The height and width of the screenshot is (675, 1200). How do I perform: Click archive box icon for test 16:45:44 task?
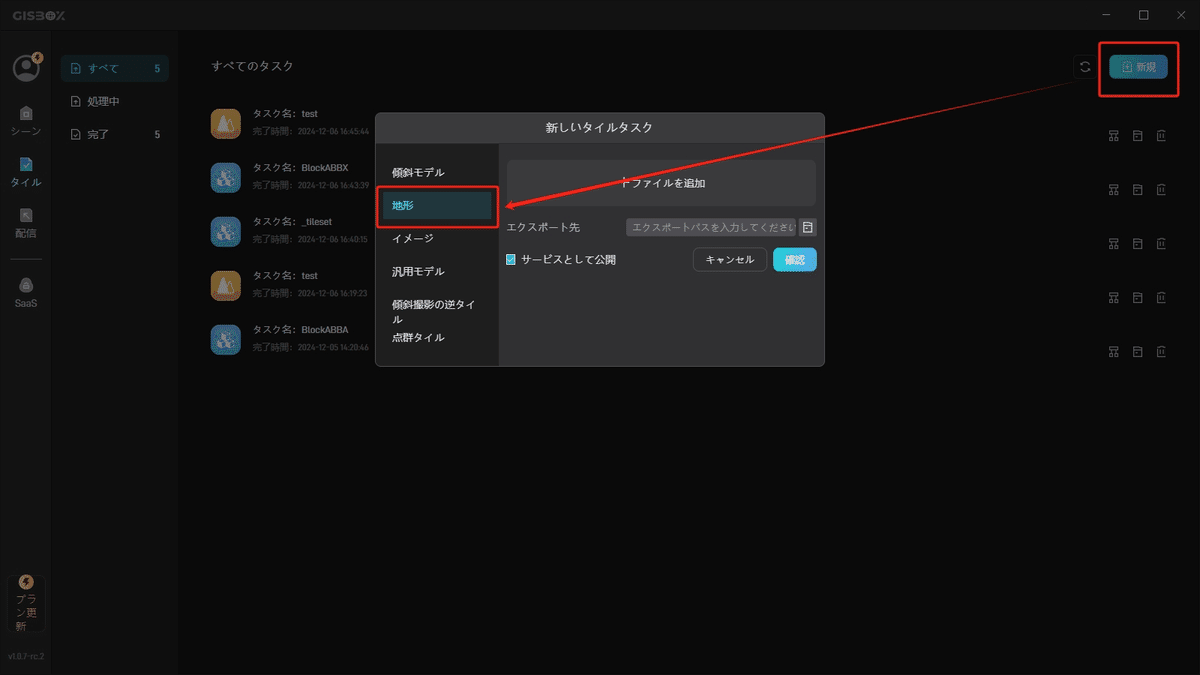point(1137,136)
